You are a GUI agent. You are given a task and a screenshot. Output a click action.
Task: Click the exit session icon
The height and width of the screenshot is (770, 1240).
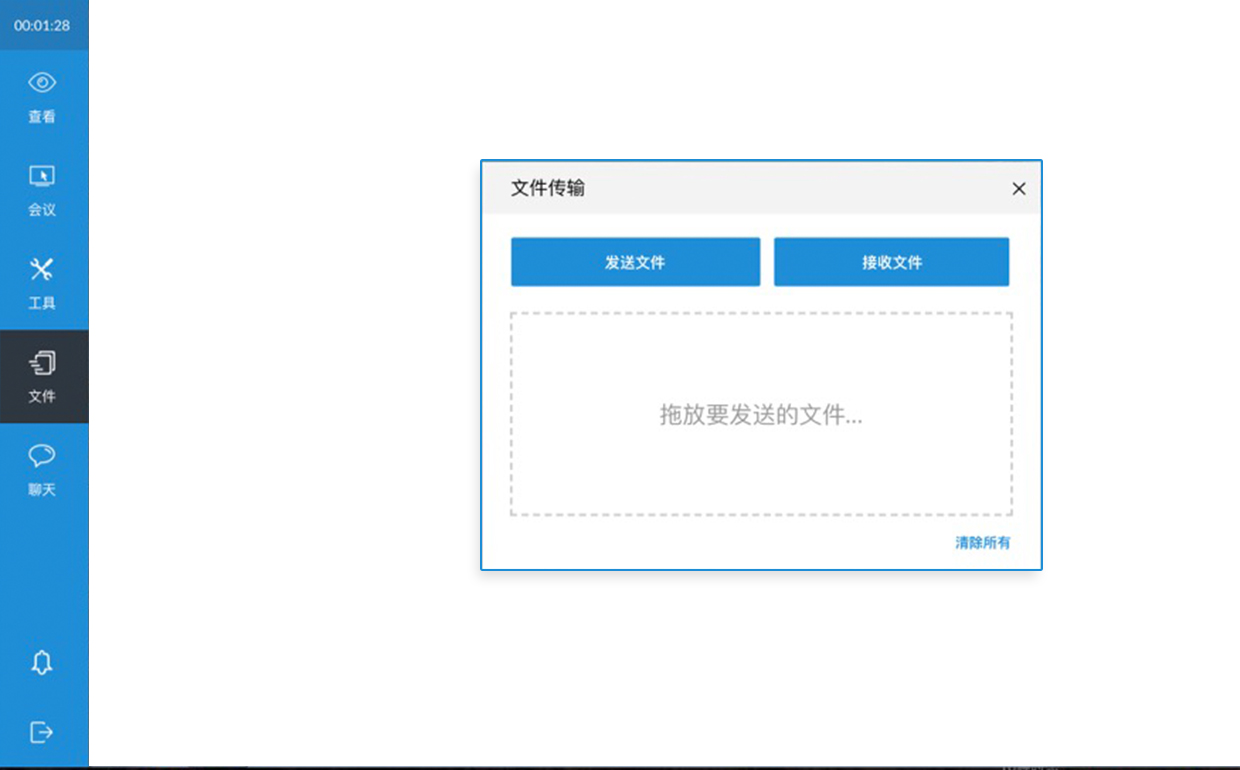[42, 732]
